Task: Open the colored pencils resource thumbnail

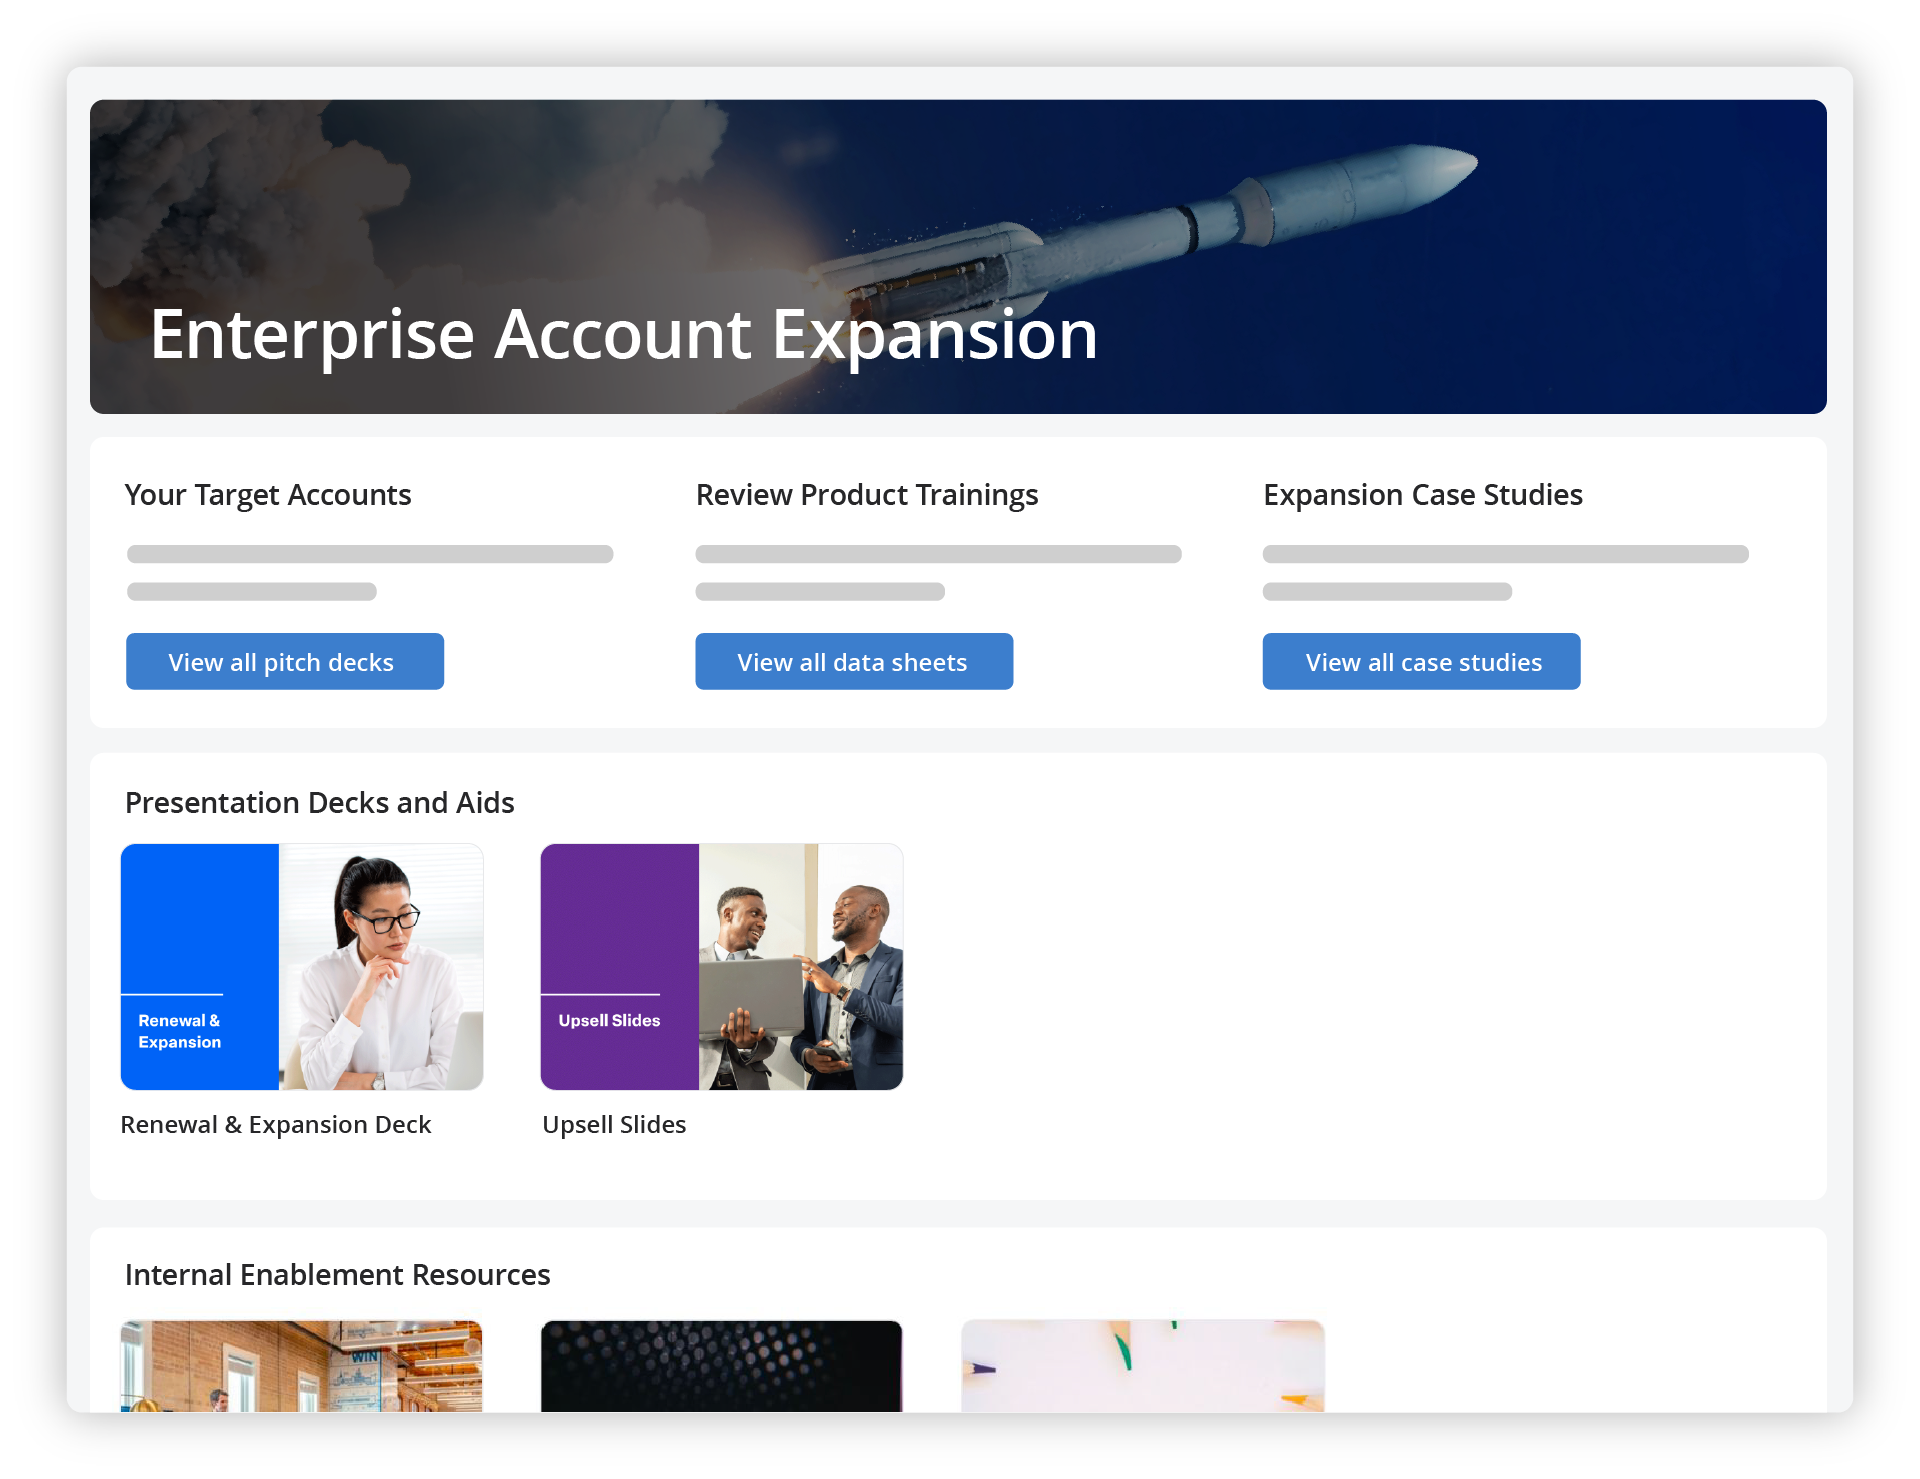Action: [1142, 1365]
